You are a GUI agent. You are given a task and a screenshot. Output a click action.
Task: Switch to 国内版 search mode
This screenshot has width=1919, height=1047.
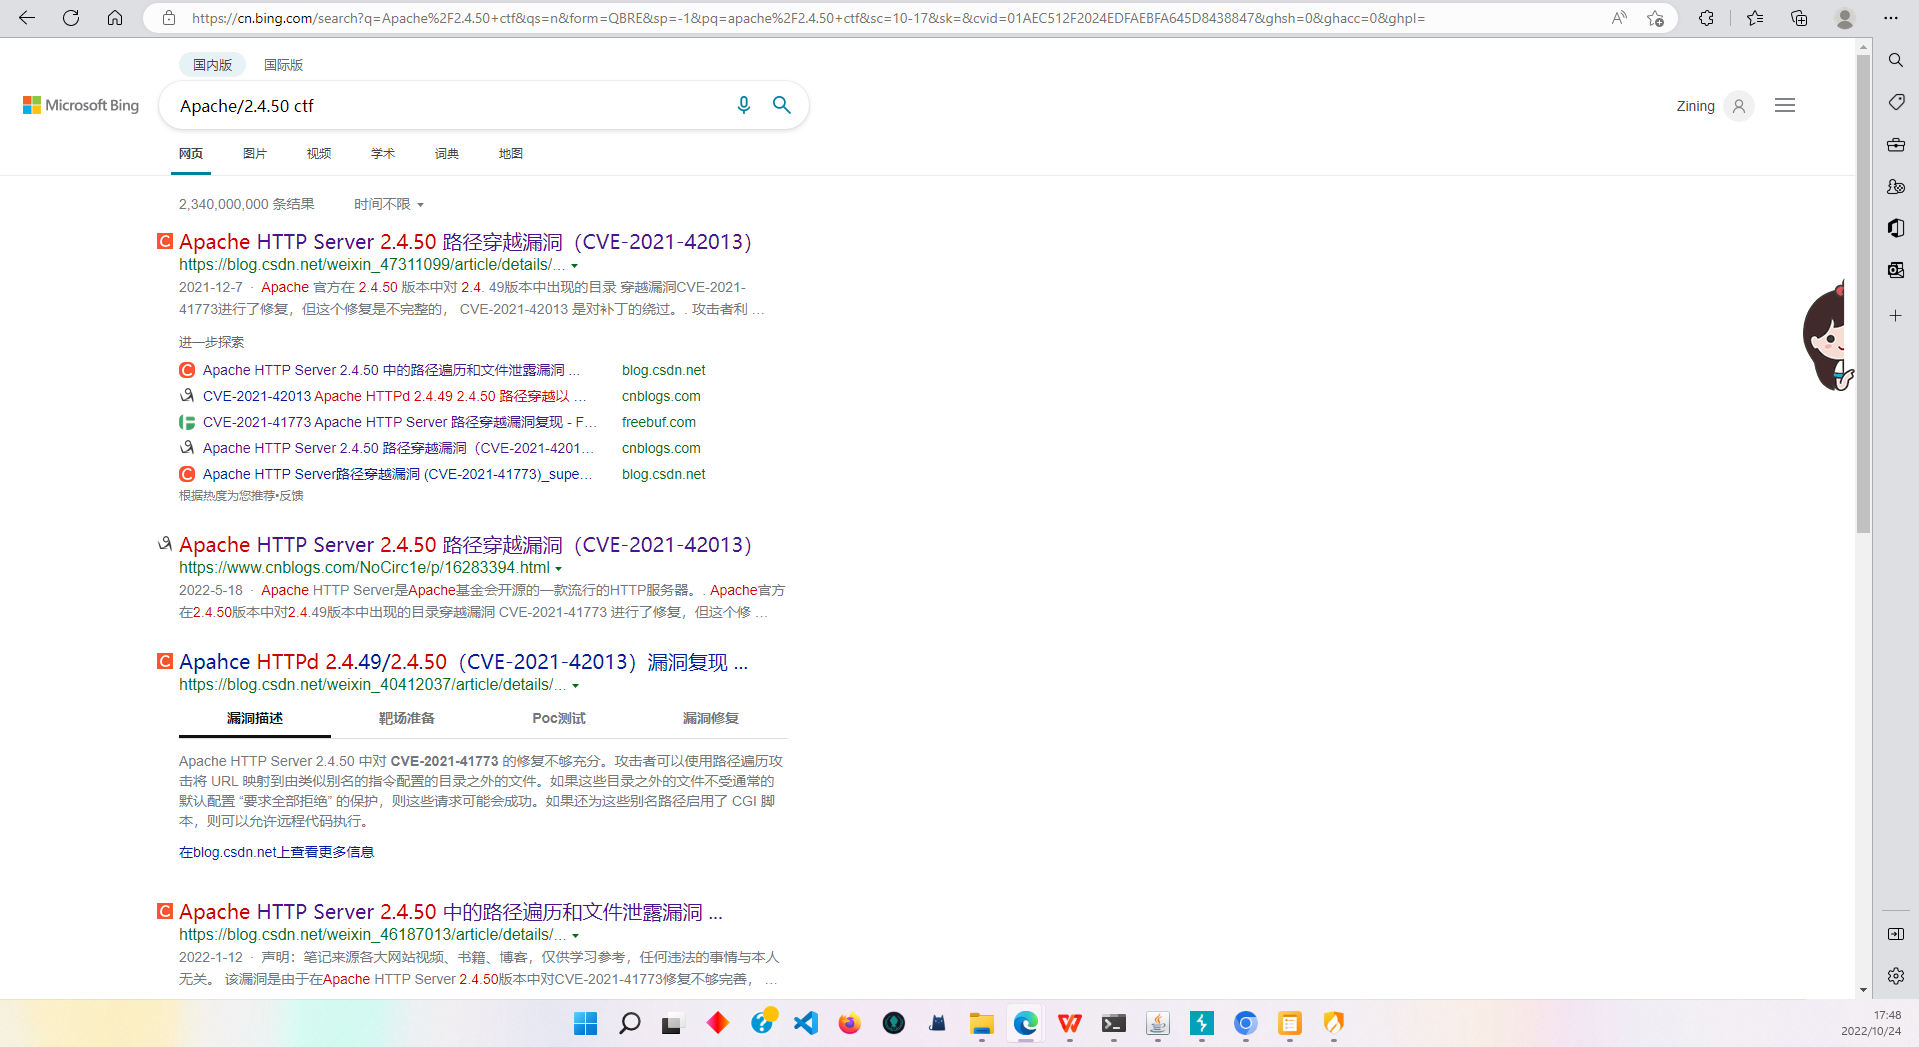tap(212, 65)
